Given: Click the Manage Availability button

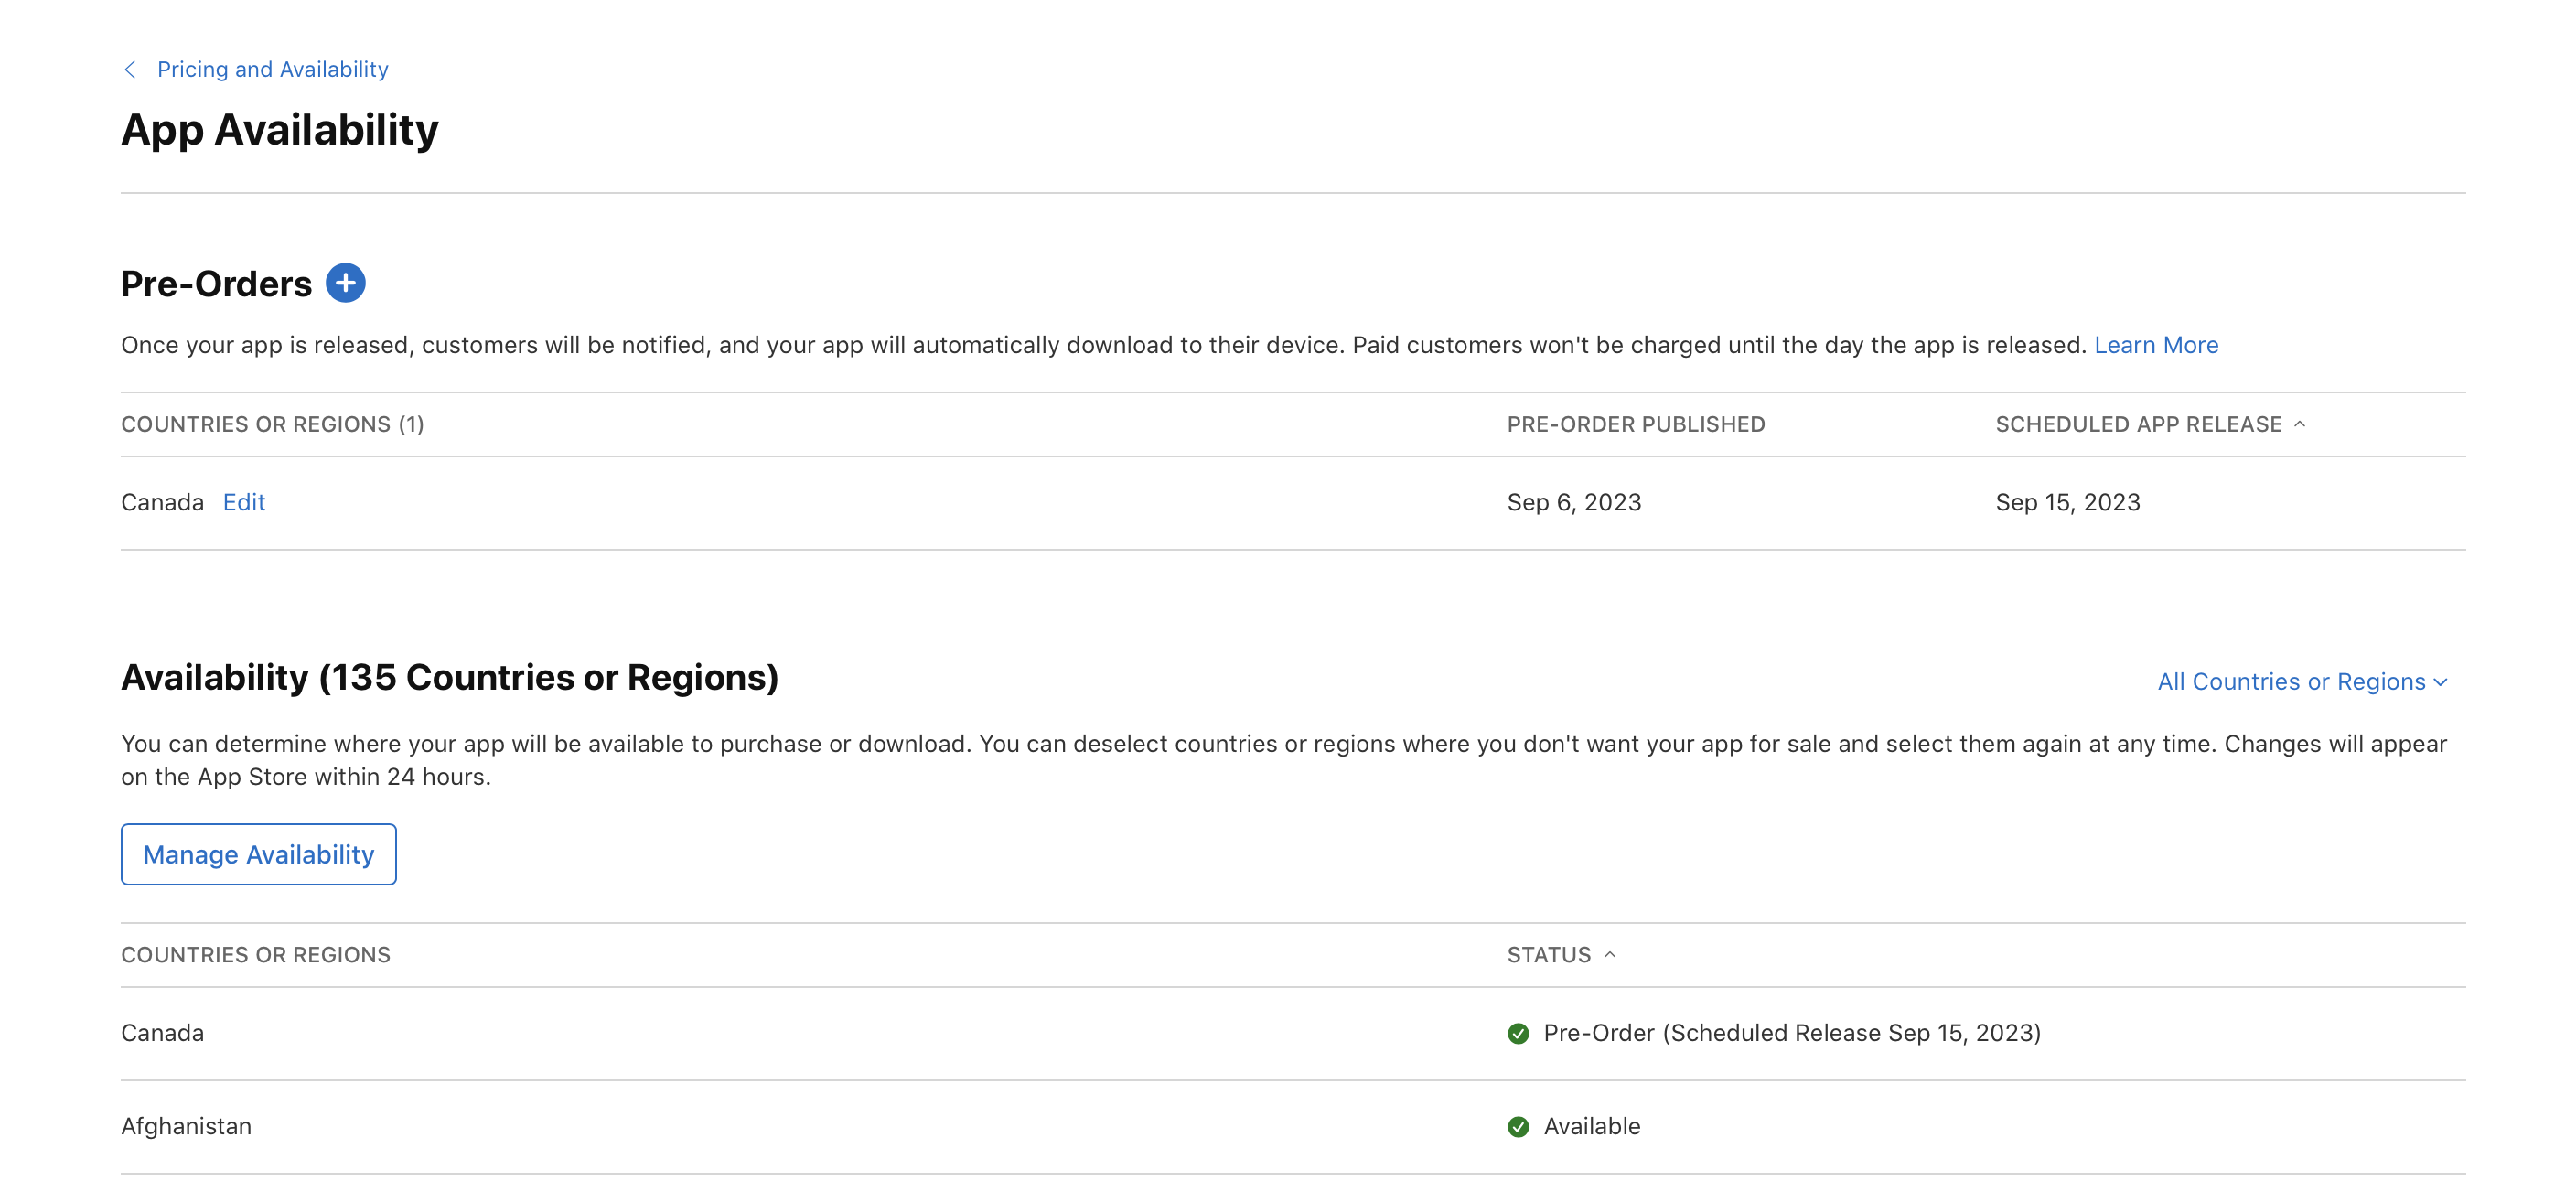Looking at the screenshot, I should pos(258,853).
